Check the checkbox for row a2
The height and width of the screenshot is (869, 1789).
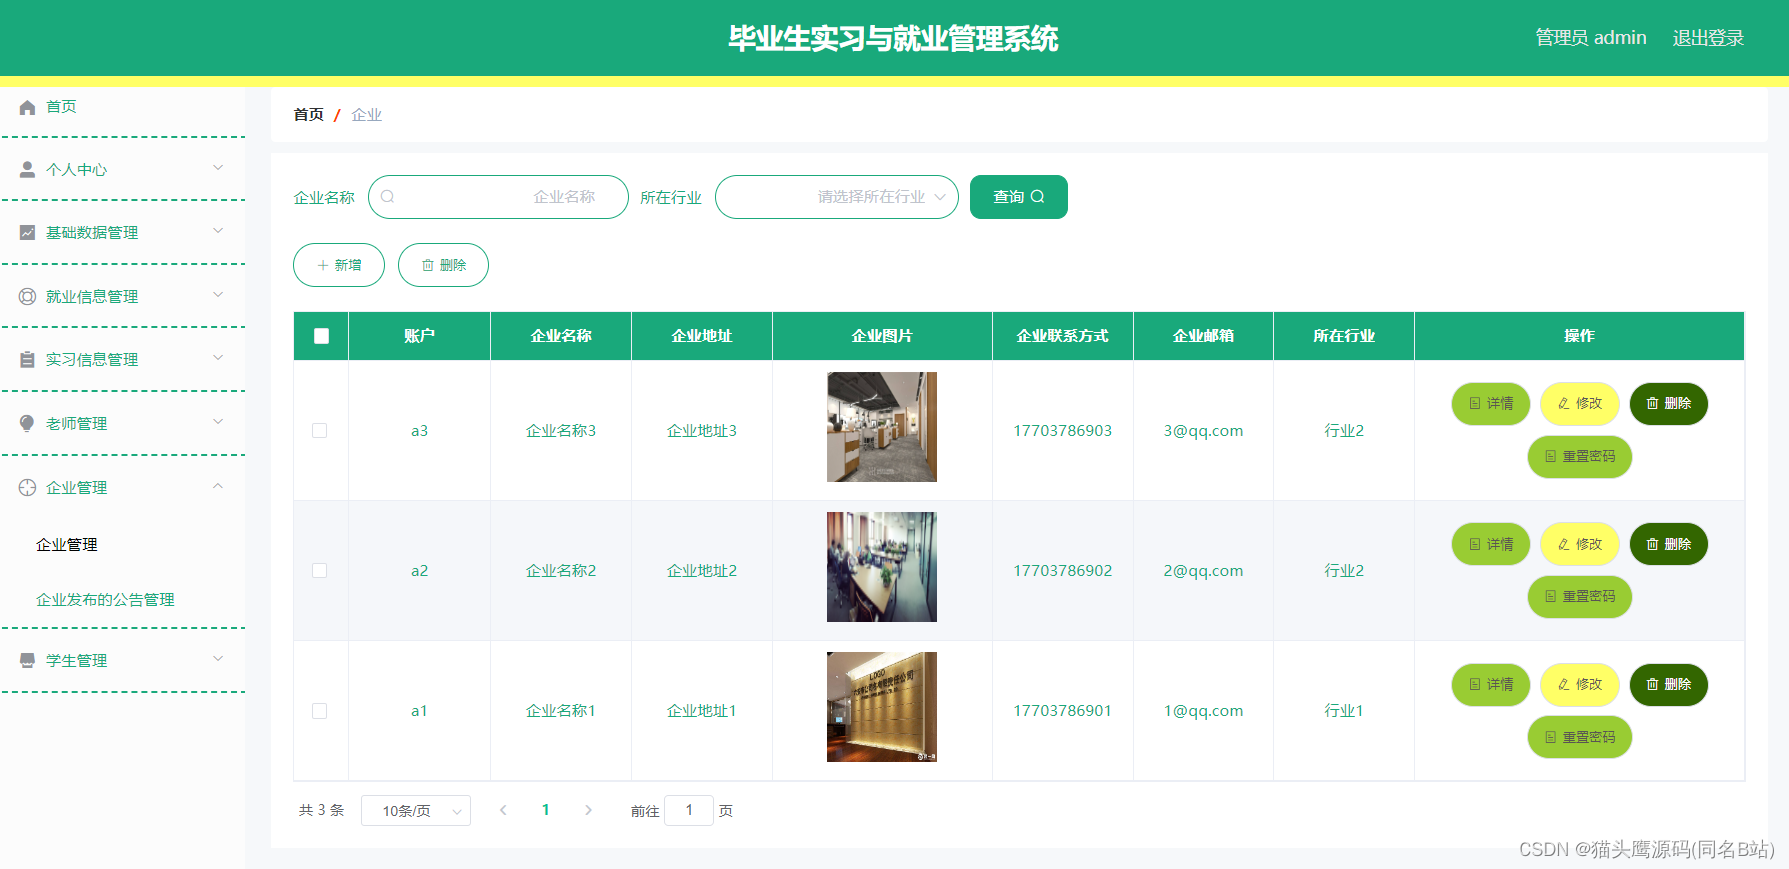pos(320,570)
